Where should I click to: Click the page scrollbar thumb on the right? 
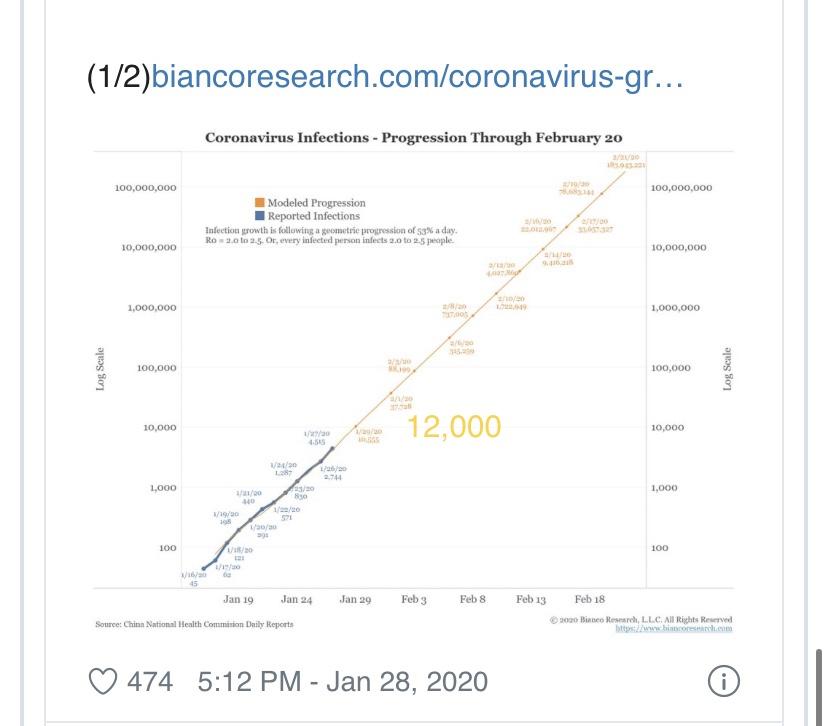coord(819,687)
